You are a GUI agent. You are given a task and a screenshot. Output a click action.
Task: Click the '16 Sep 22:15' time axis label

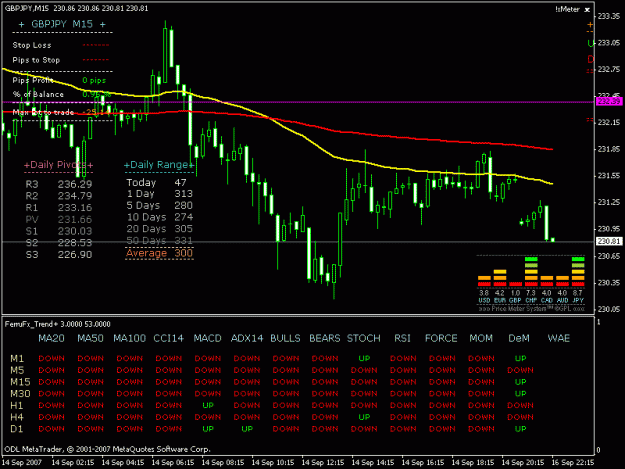[x=572, y=463]
